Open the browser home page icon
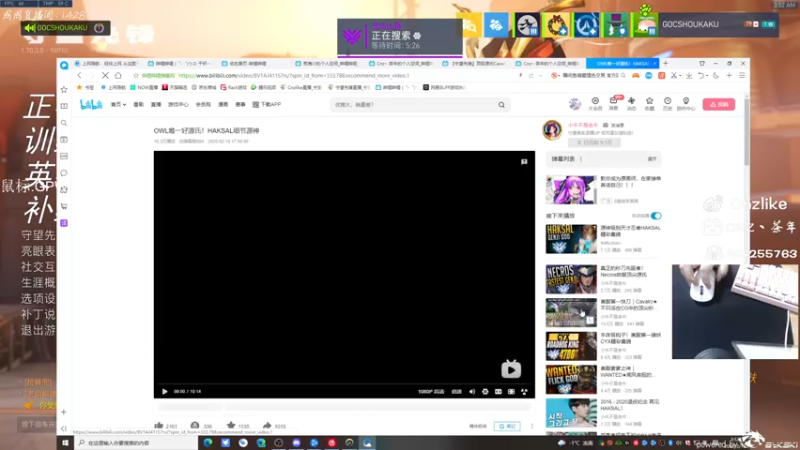 click(x=118, y=75)
